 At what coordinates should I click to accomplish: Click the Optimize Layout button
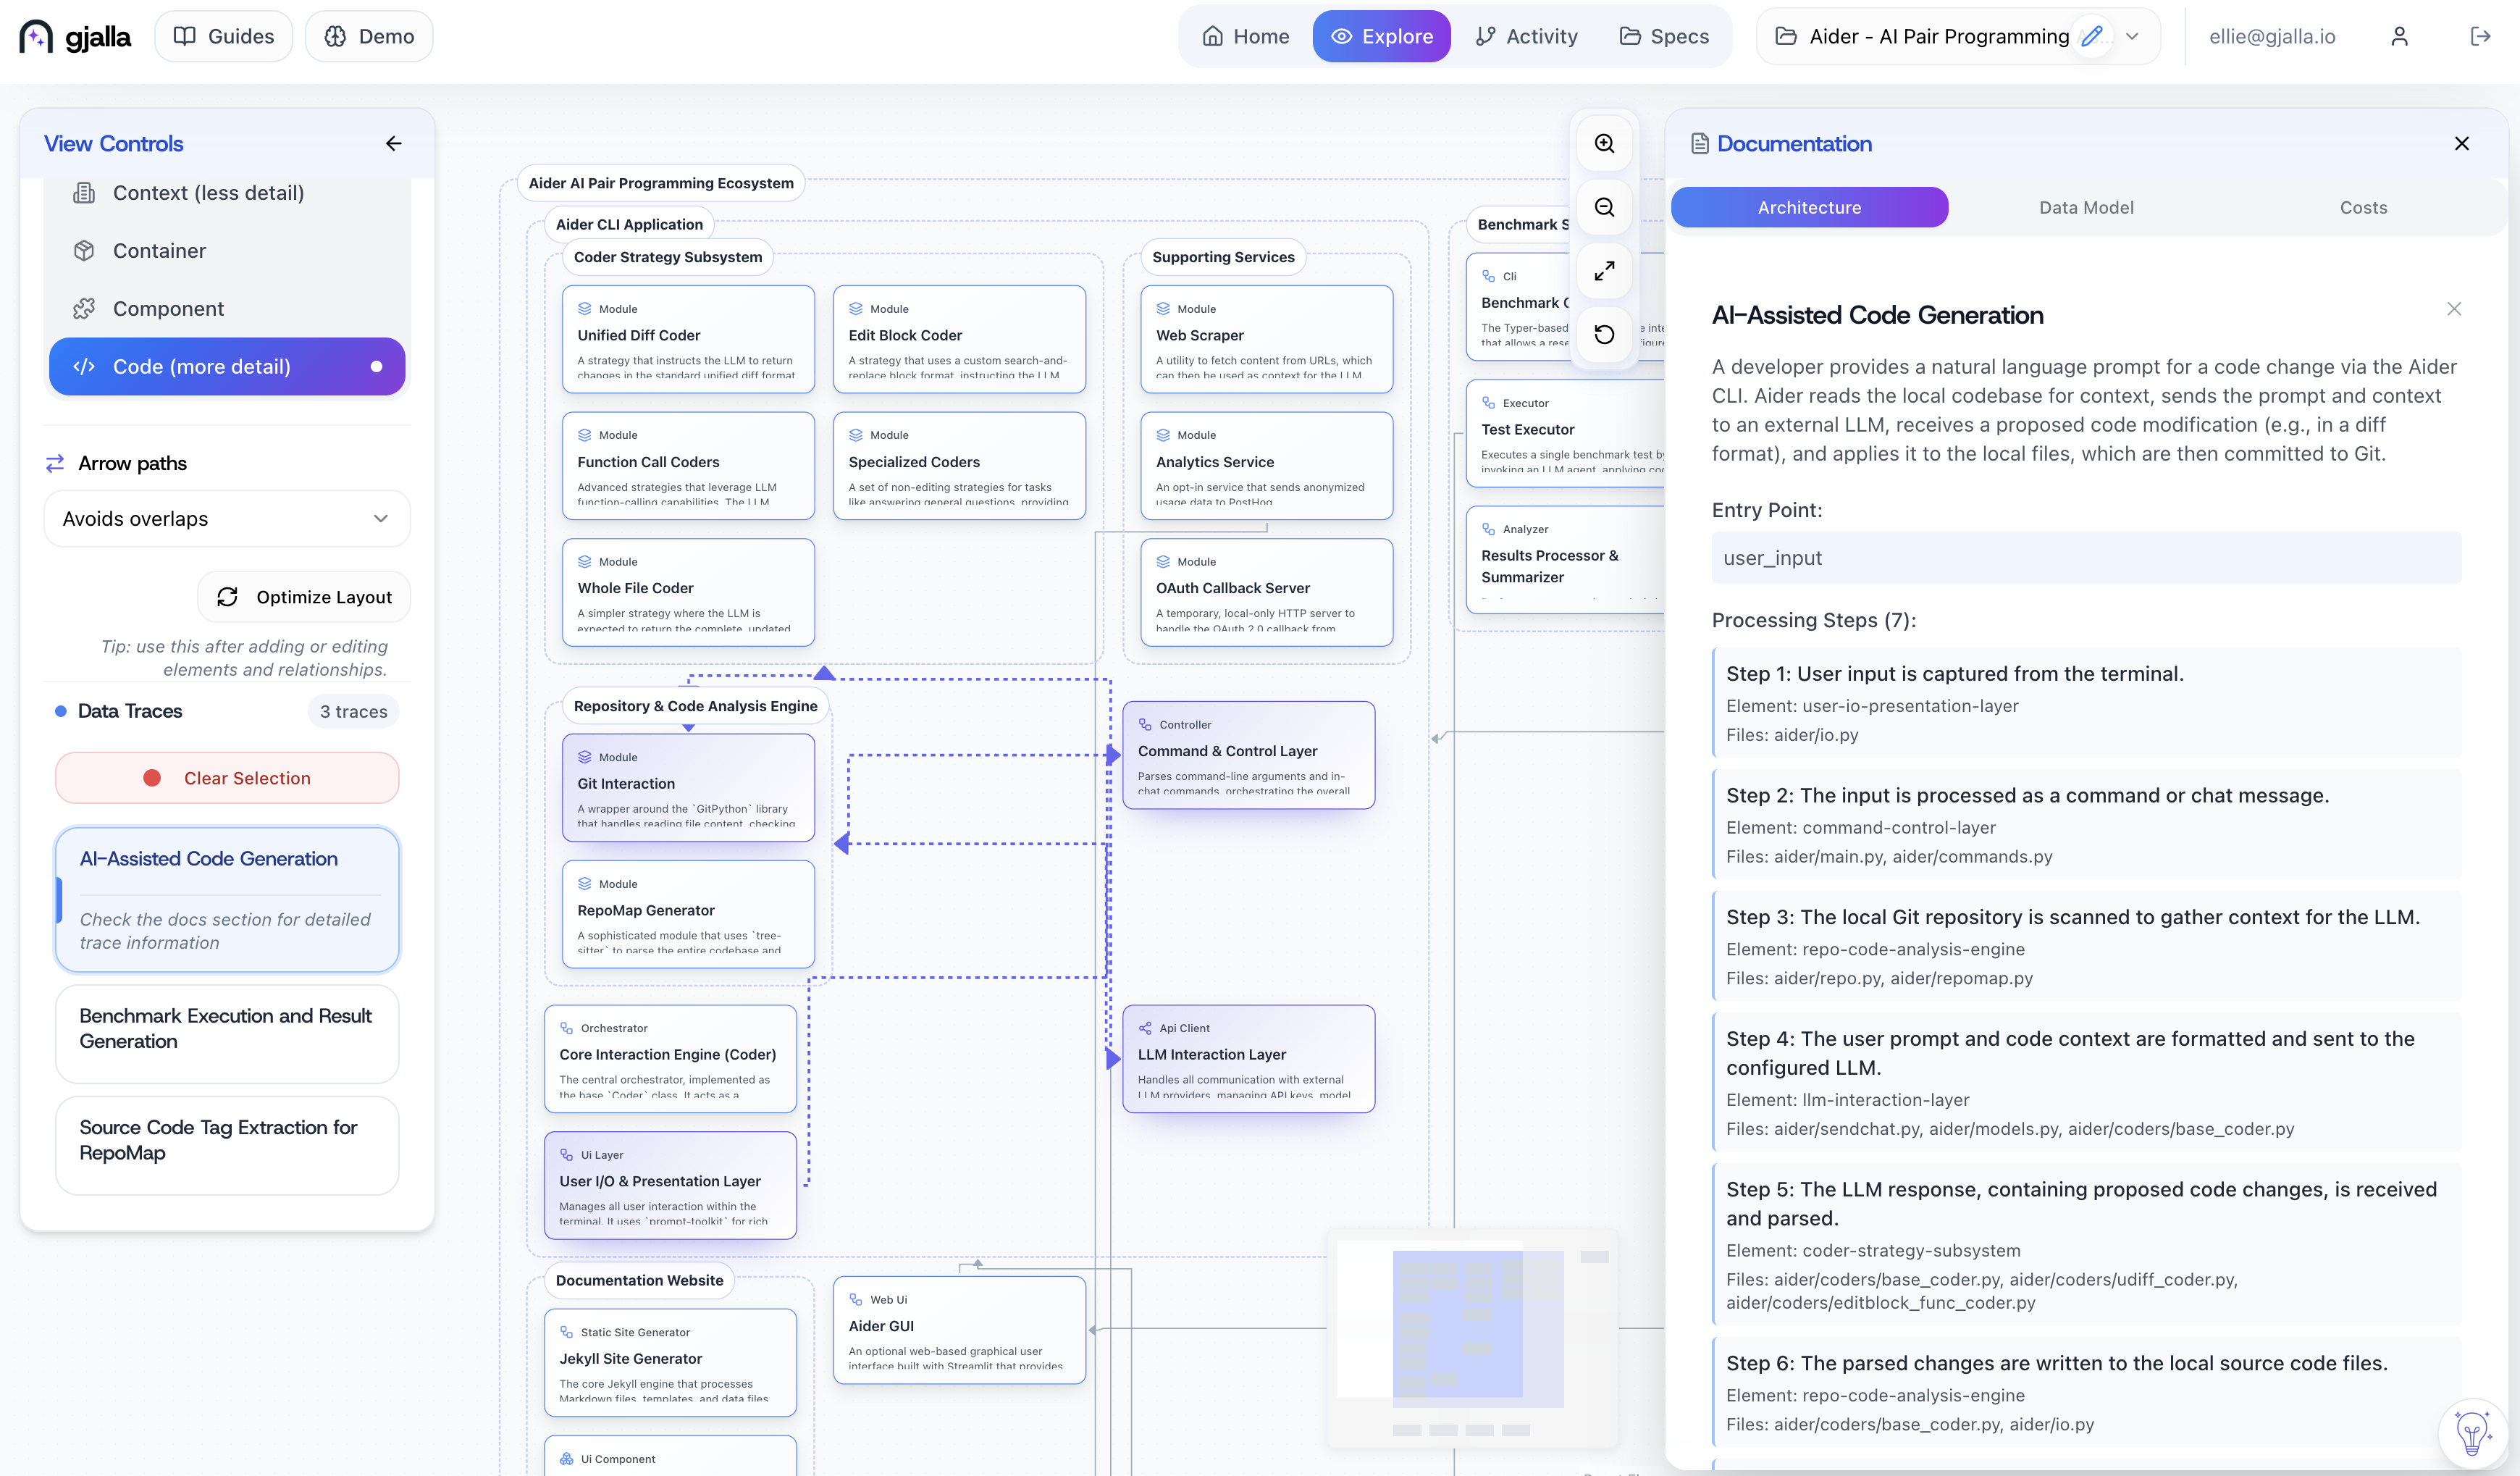[x=304, y=597]
